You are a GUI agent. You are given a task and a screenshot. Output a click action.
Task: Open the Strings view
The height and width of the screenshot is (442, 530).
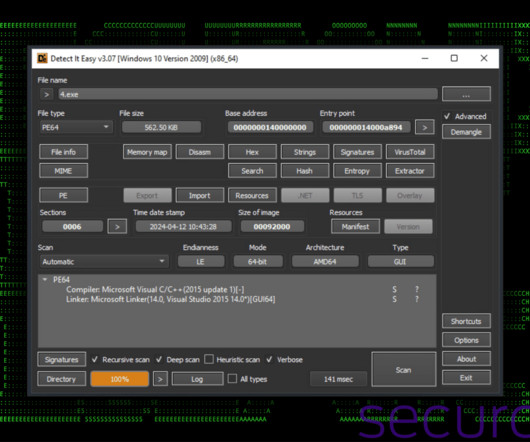(305, 152)
